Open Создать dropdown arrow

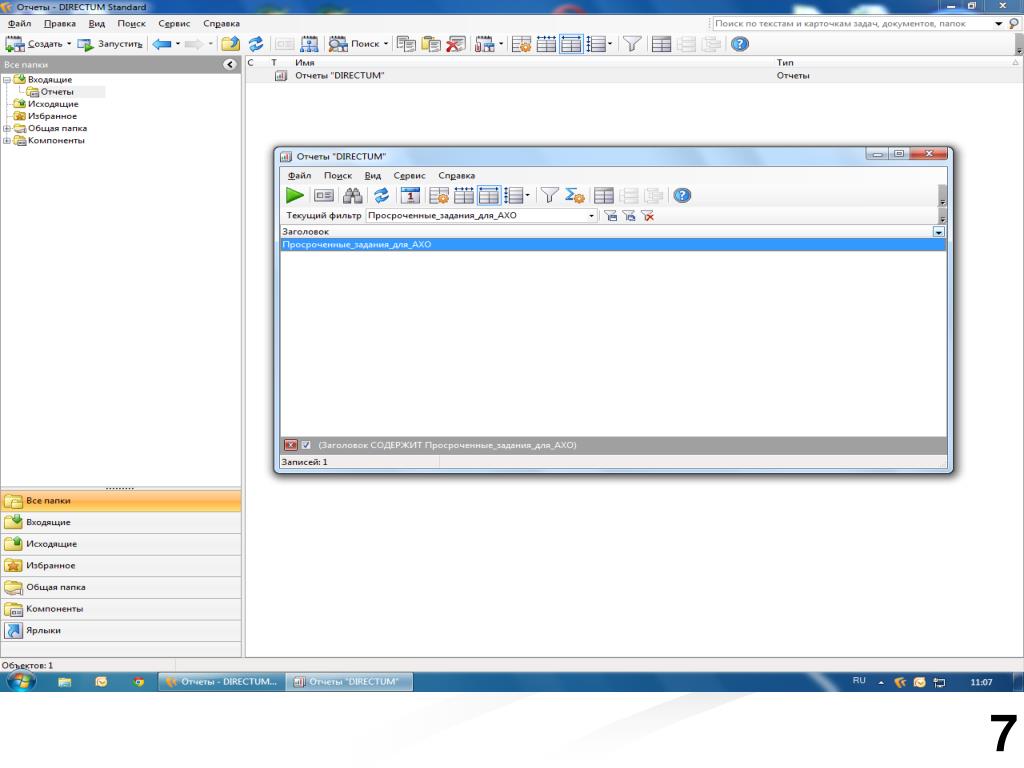click(69, 44)
